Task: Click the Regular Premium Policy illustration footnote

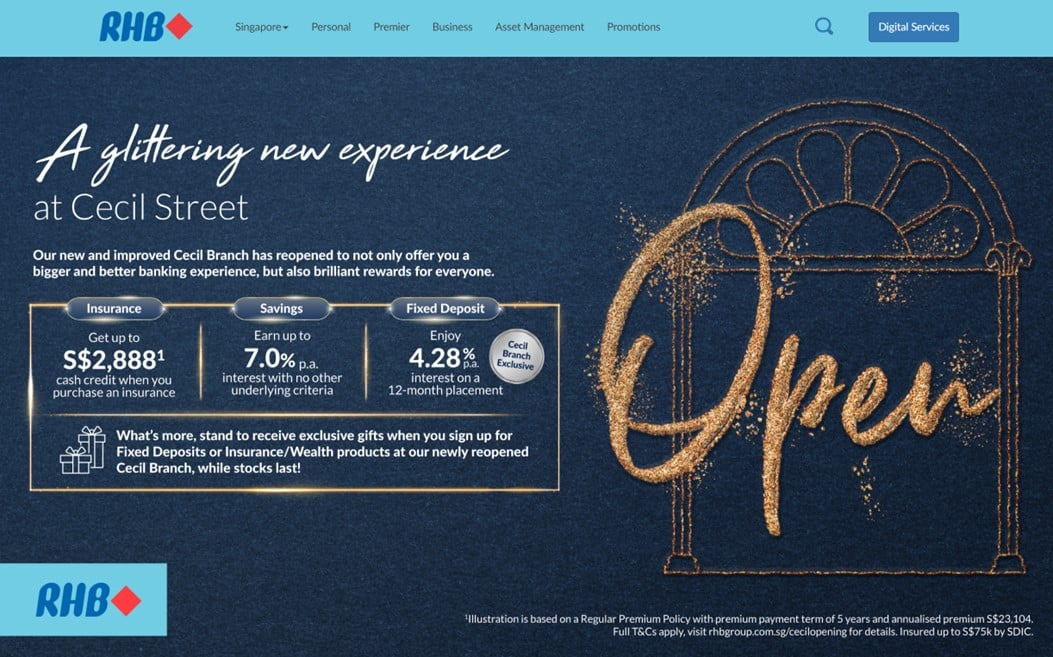Action: (x=749, y=619)
